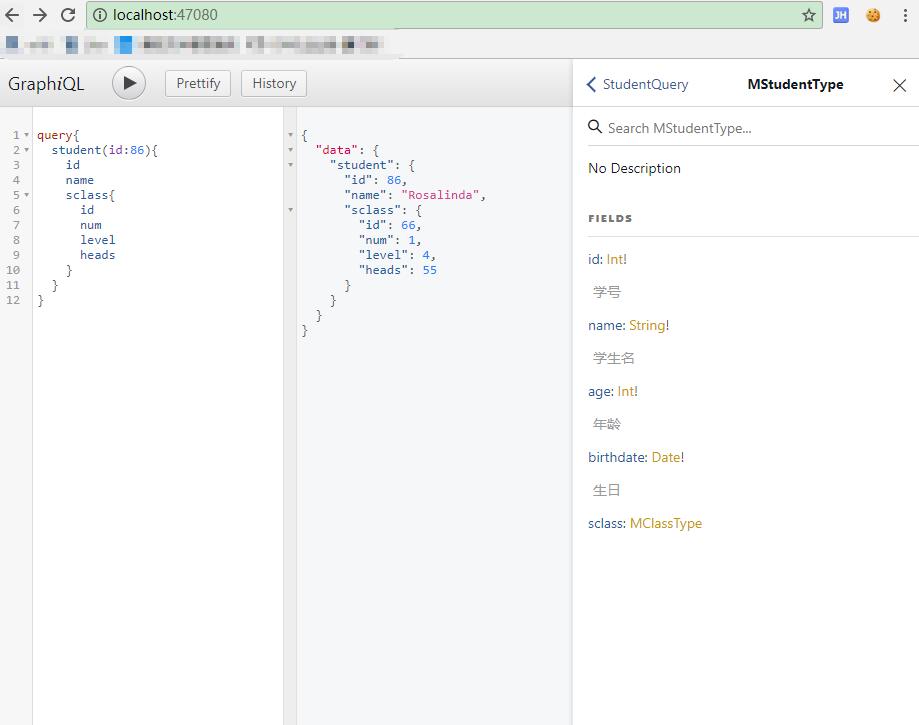919x725 pixels.
Task: Collapse the query block on line 1
Action: [27, 134]
